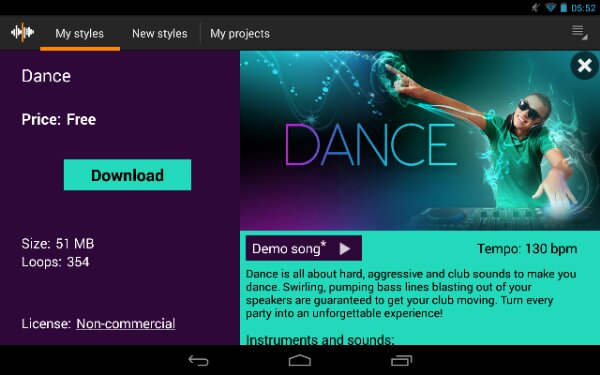Tap the Music Maker waveform app logo
This screenshot has height=375, width=600.
coord(22,32)
